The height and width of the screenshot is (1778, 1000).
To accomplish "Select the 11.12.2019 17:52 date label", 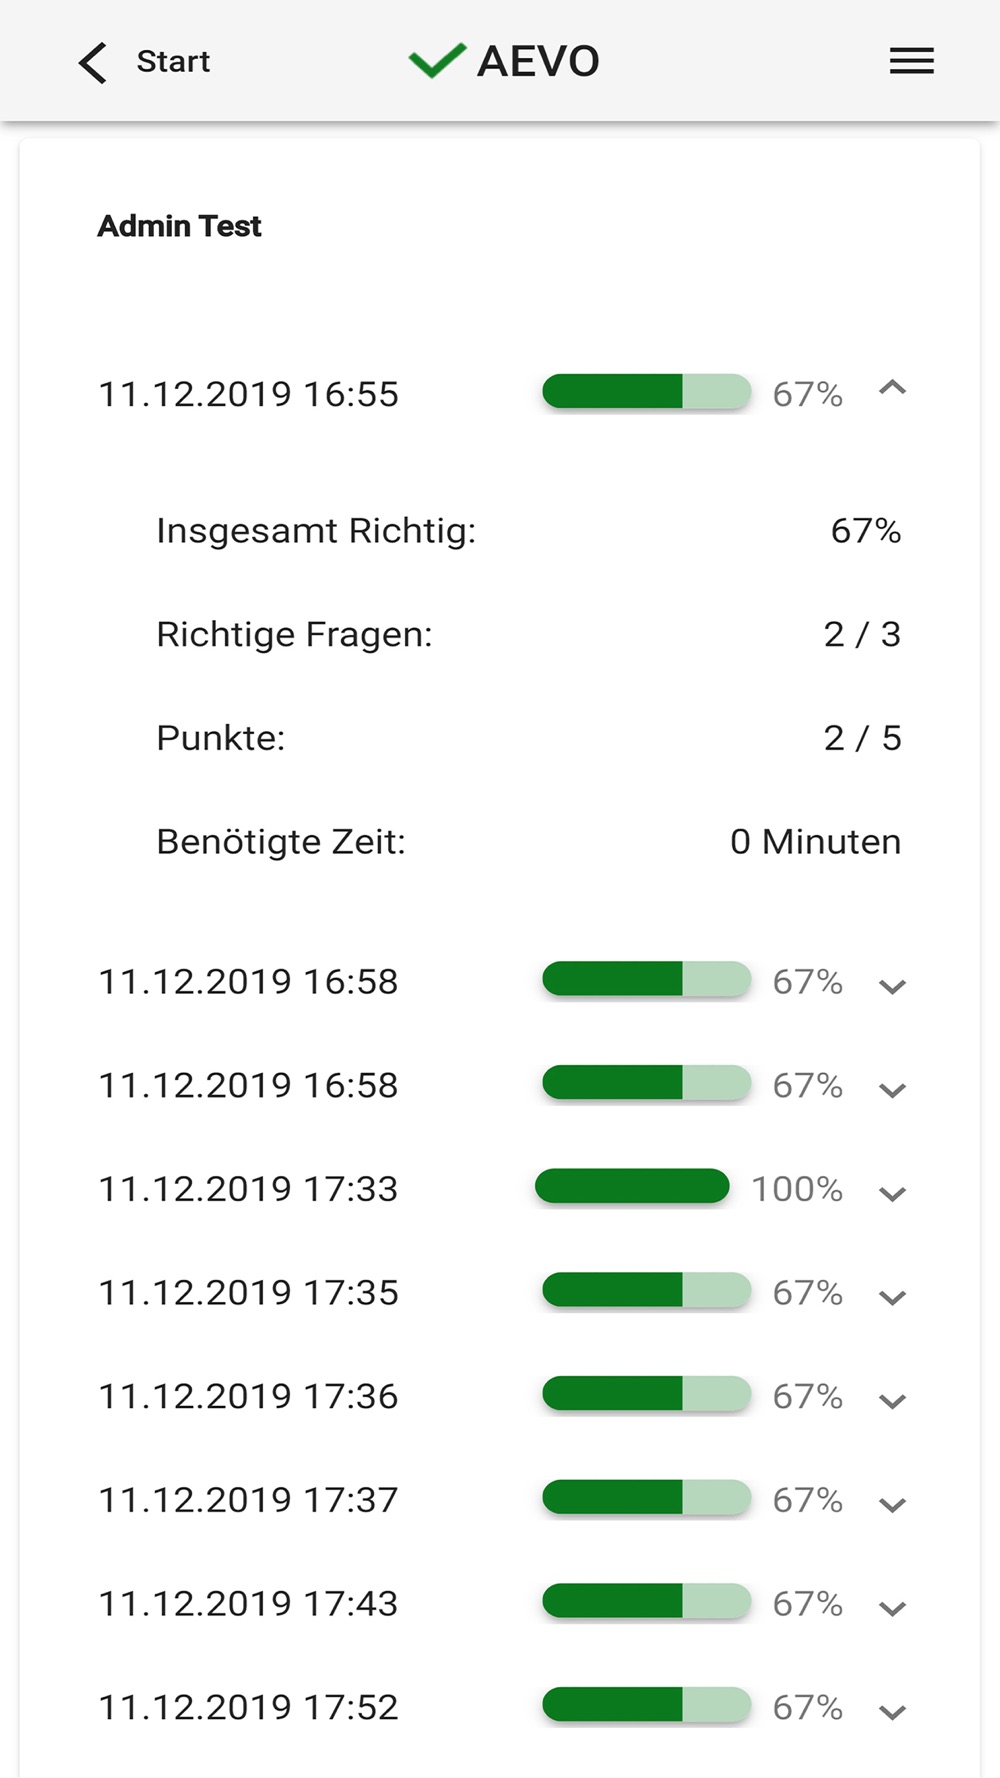I will (x=248, y=1707).
